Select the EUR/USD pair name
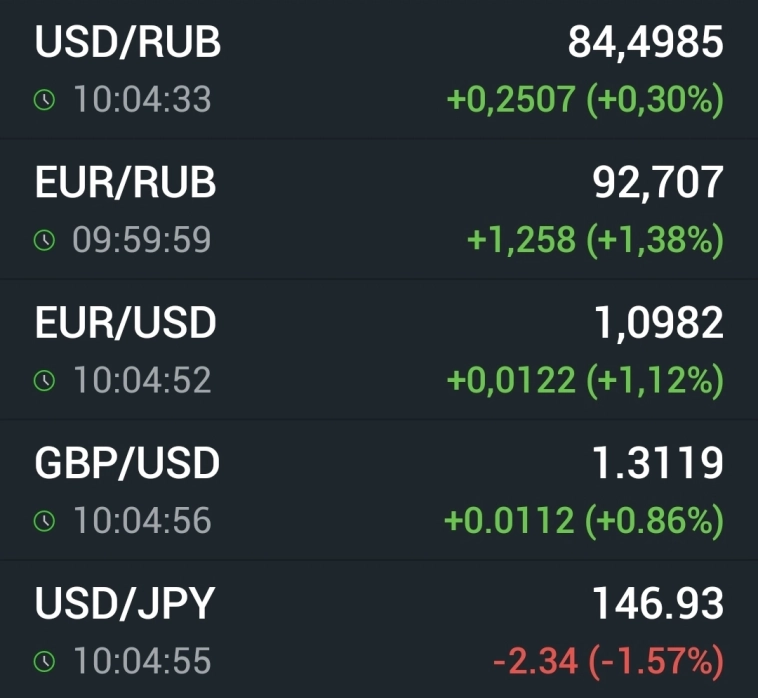The width and height of the screenshot is (758, 698). point(125,322)
